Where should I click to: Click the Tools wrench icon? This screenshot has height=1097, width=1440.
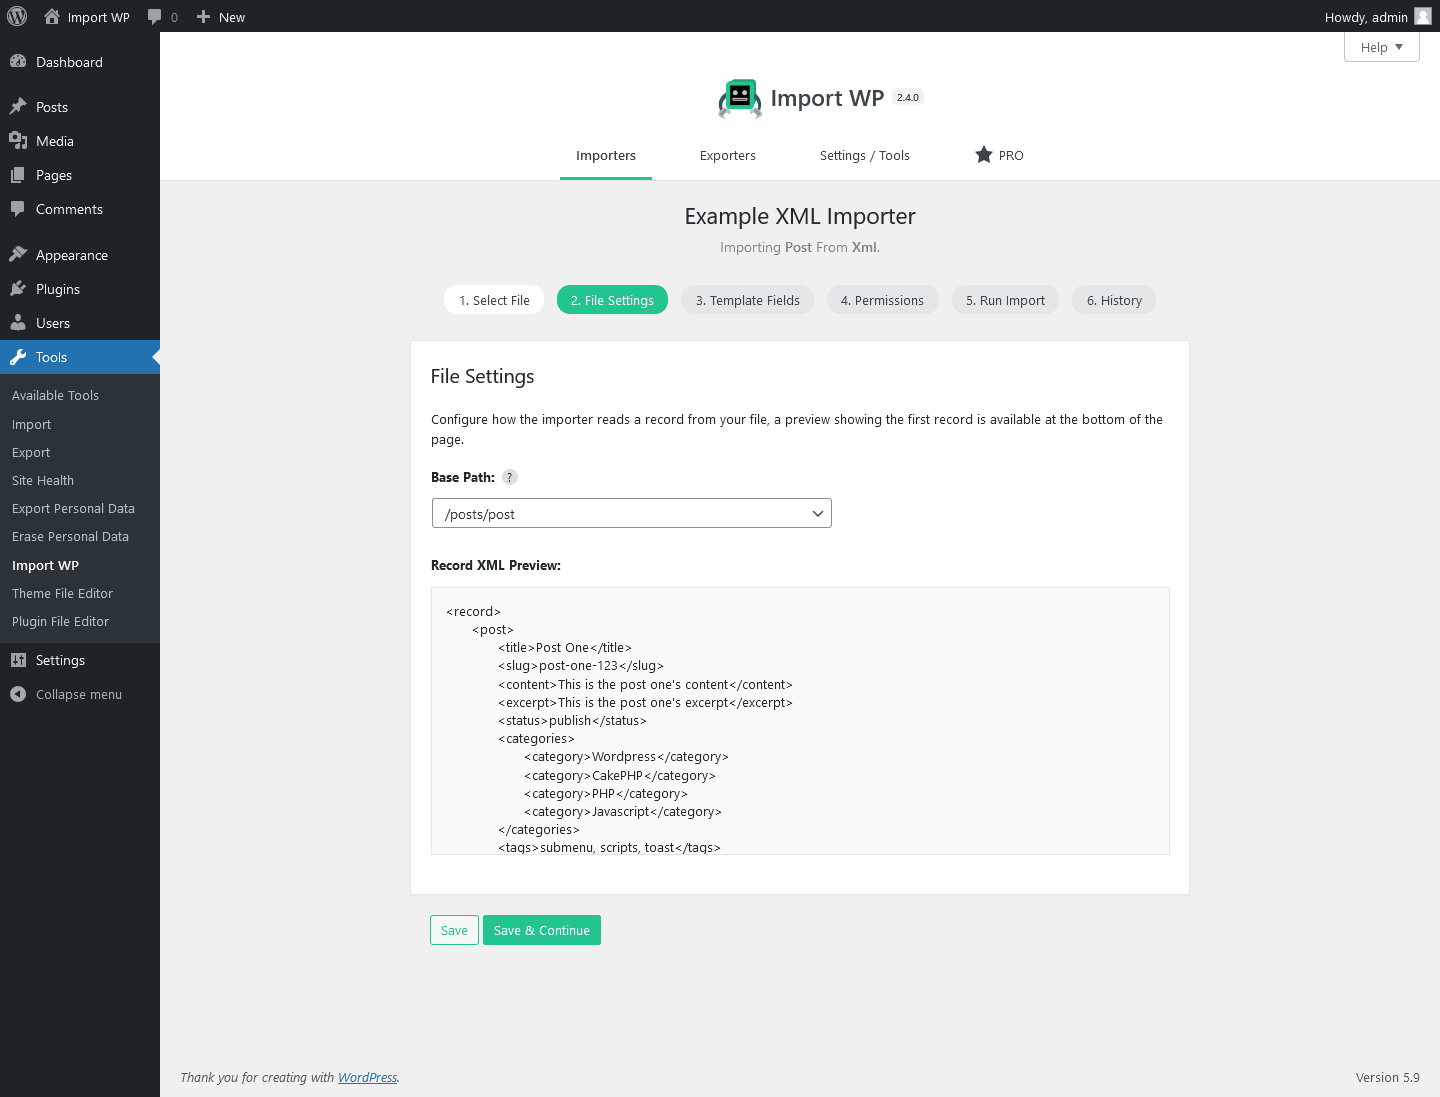pos(20,357)
